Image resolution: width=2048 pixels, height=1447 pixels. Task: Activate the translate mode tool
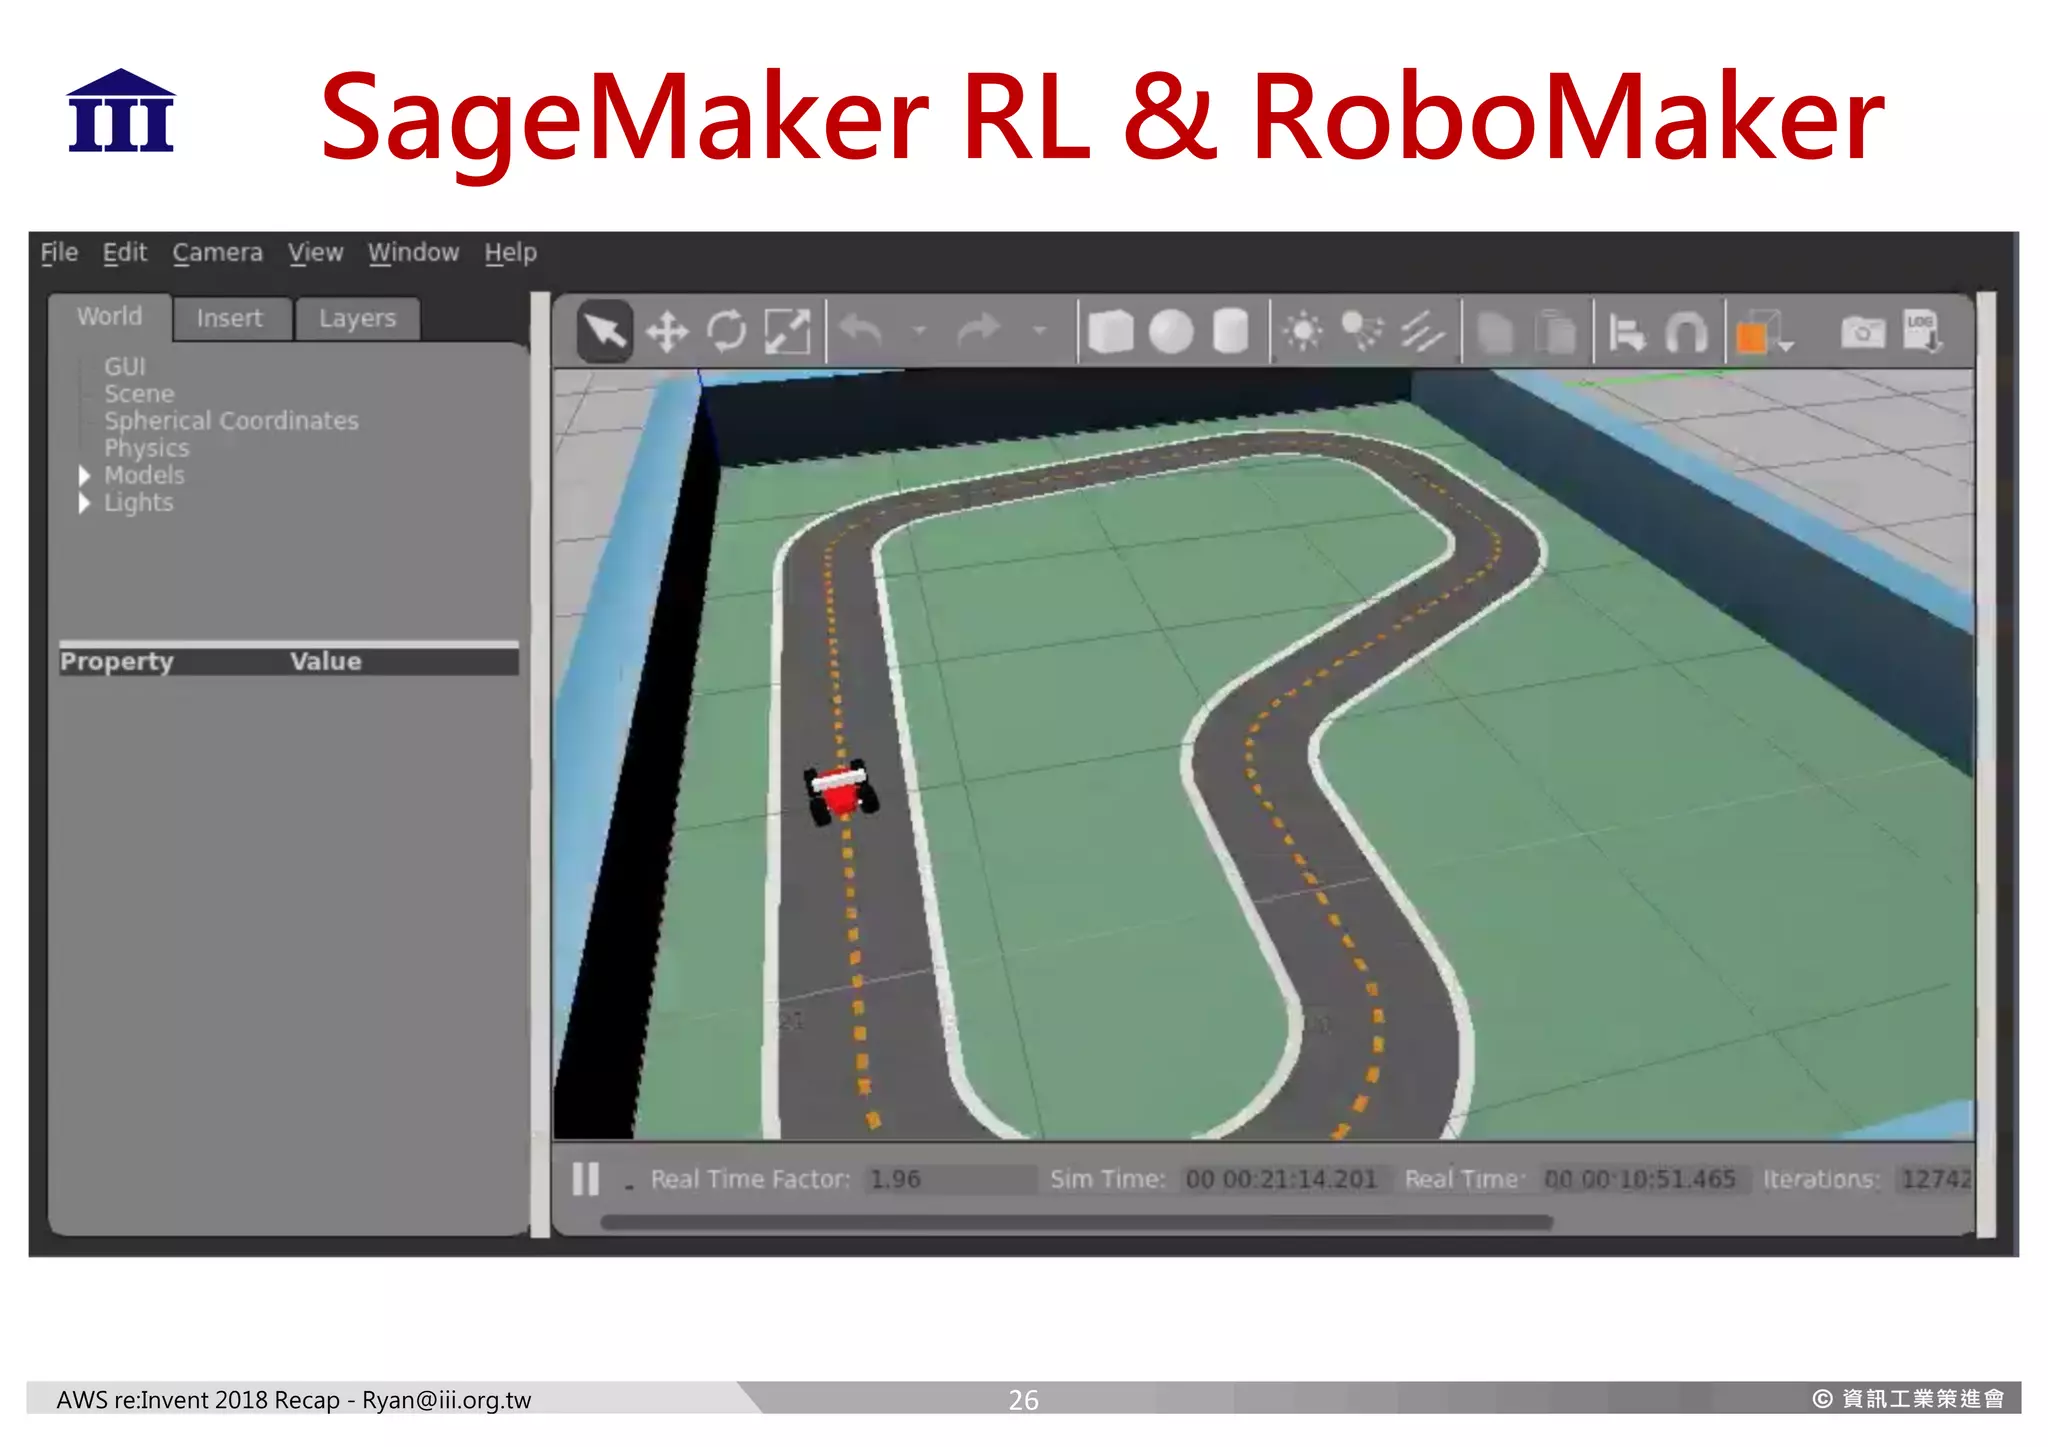click(666, 331)
